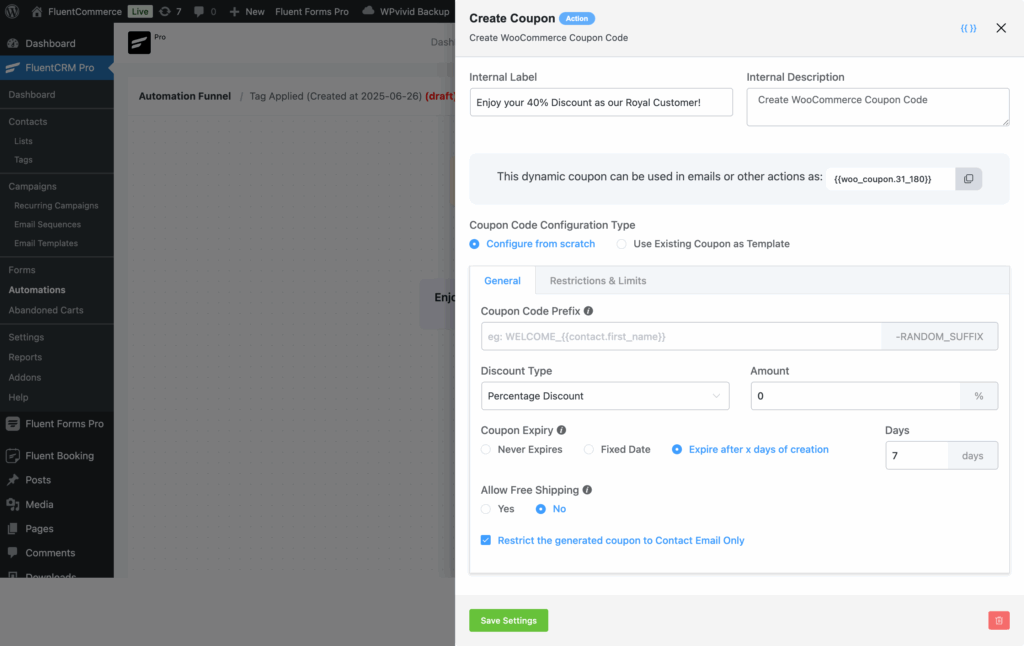Image resolution: width=1024 pixels, height=646 pixels.
Task: Click the FluentCommerce home icon
Action: coord(37,12)
